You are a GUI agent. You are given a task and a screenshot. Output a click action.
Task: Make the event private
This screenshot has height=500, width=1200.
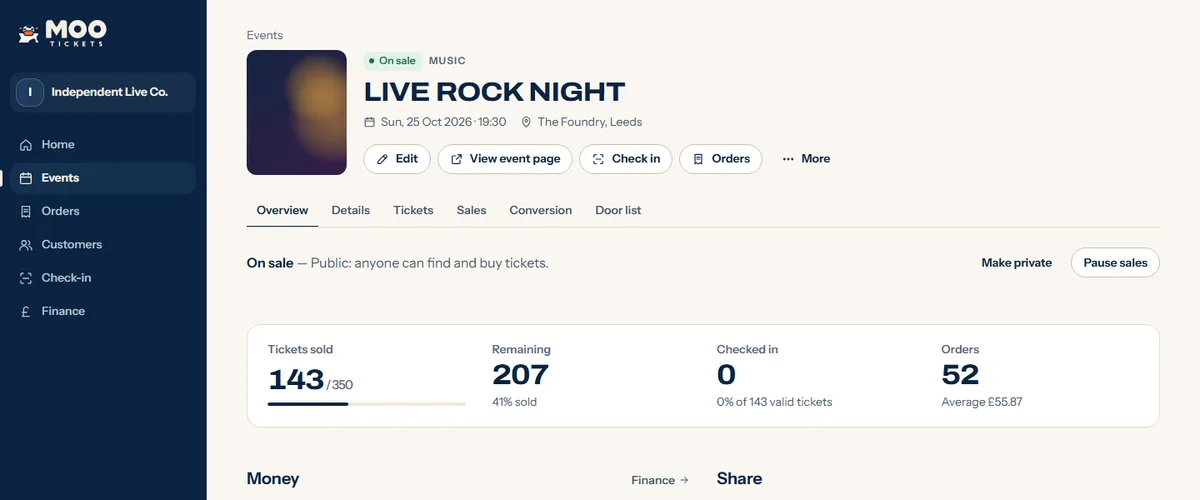coord(1017,263)
